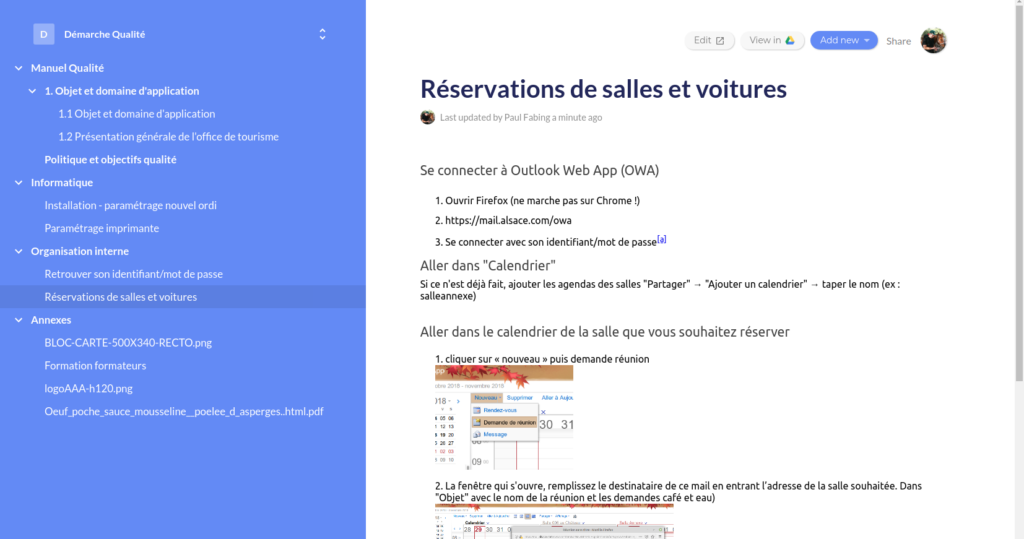
Task: Open Paramétrage imprimante page
Action: [x=102, y=228]
